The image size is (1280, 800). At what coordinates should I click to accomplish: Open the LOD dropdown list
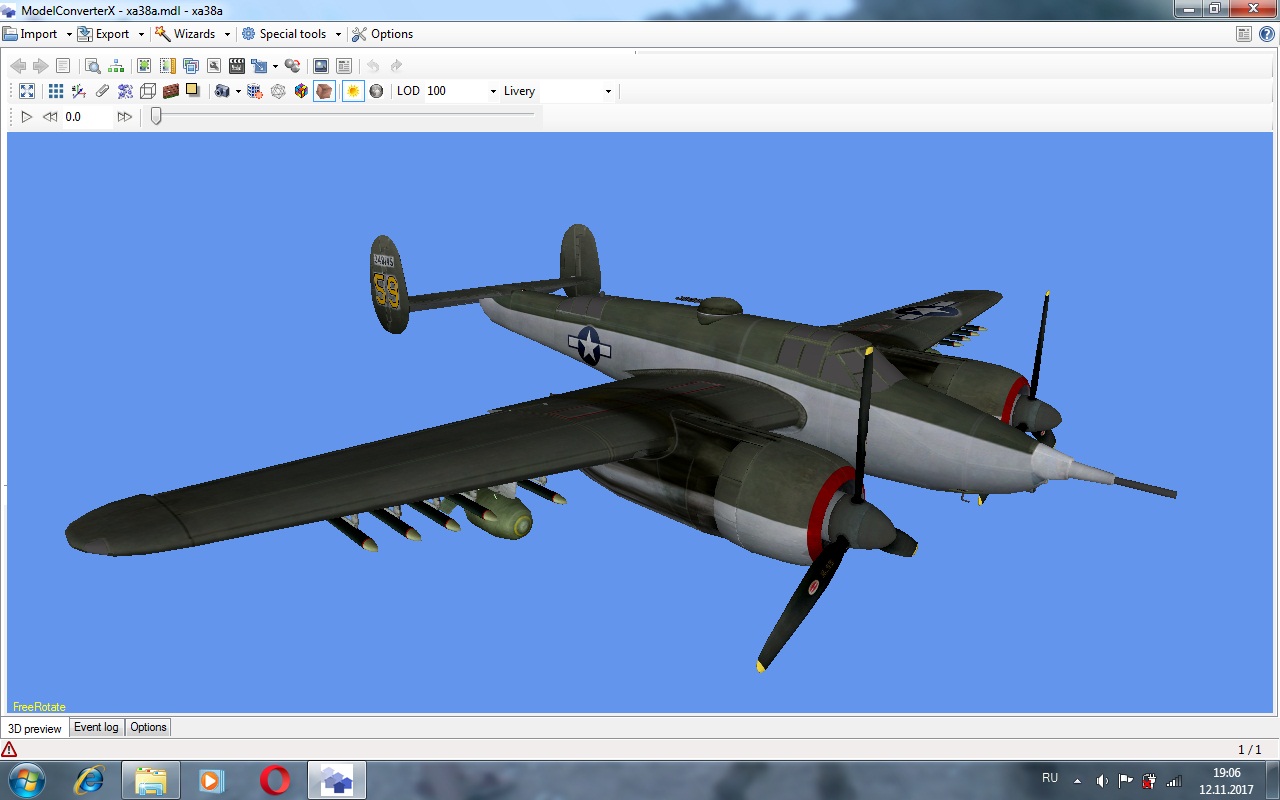point(493,91)
